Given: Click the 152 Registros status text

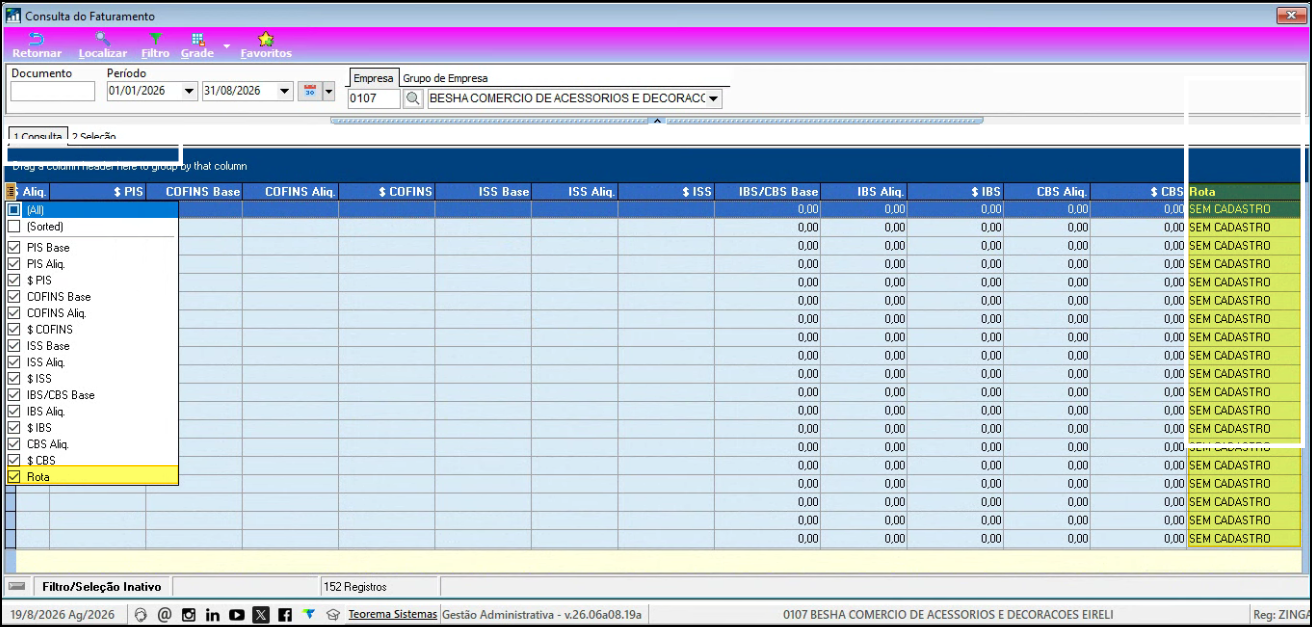Looking at the screenshot, I should [x=354, y=587].
